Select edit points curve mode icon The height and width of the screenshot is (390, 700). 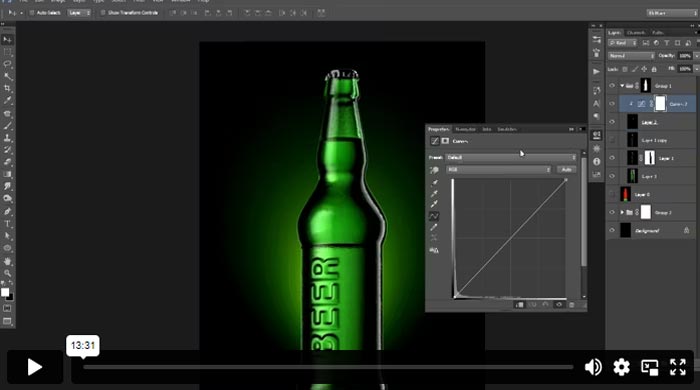[x=434, y=216]
